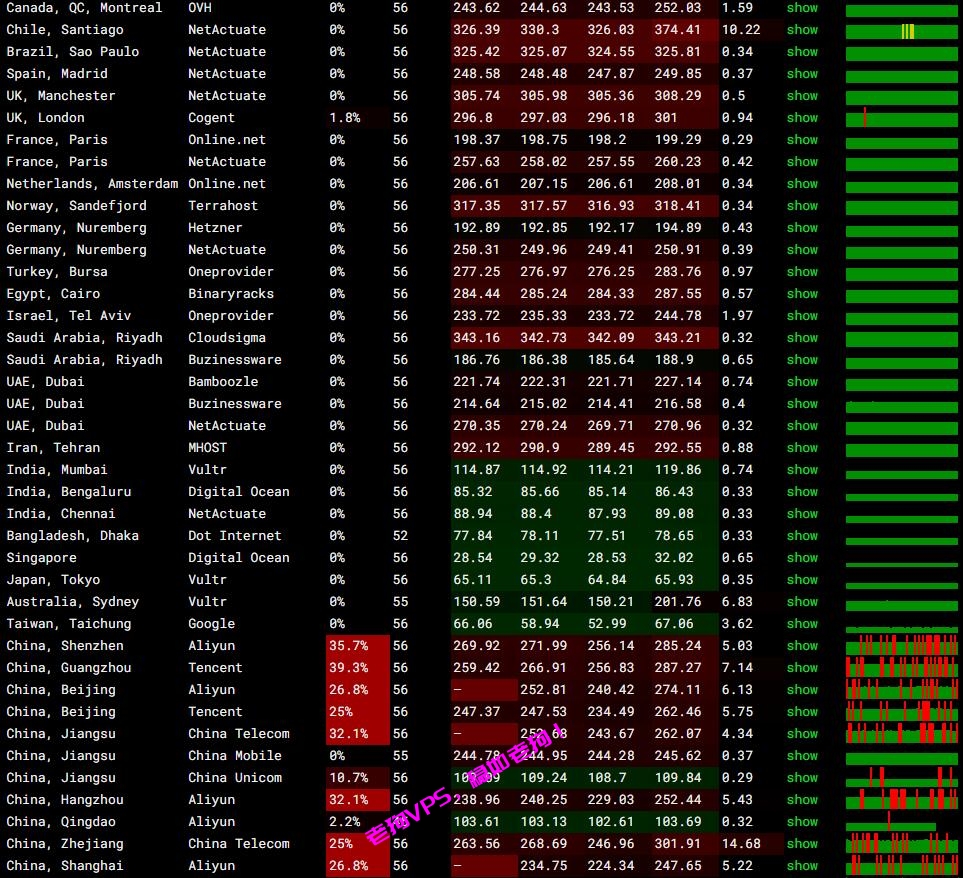Viewport: 963px width, 878px height.
Task: Open show for Iran, Tehran MHOST
Action: click(802, 448)
